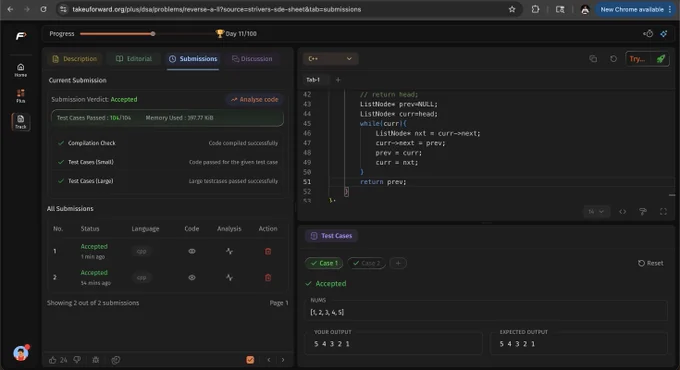
Task: Open the user avatar at sidebar bottom
Action: 20,353
